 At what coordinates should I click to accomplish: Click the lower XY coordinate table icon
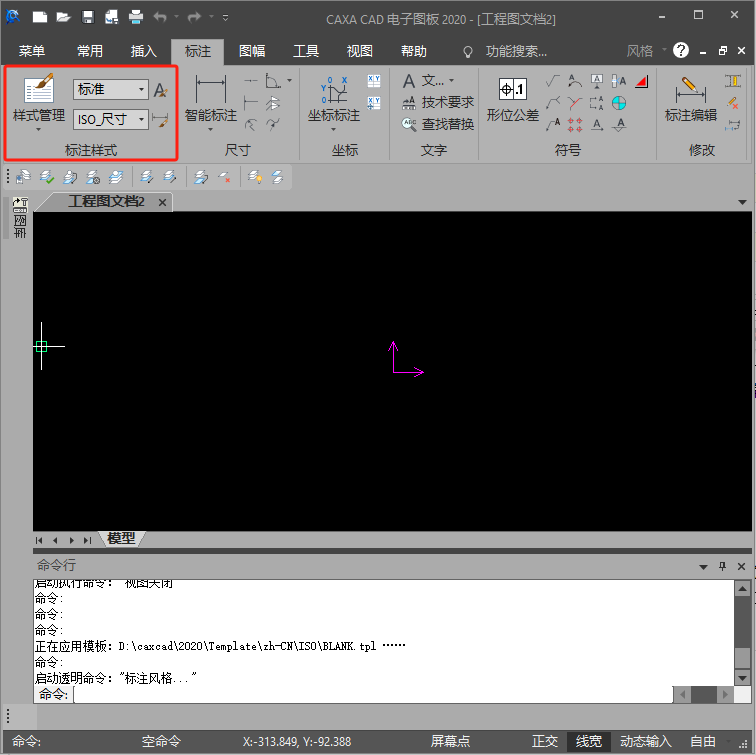click(374, 103)
